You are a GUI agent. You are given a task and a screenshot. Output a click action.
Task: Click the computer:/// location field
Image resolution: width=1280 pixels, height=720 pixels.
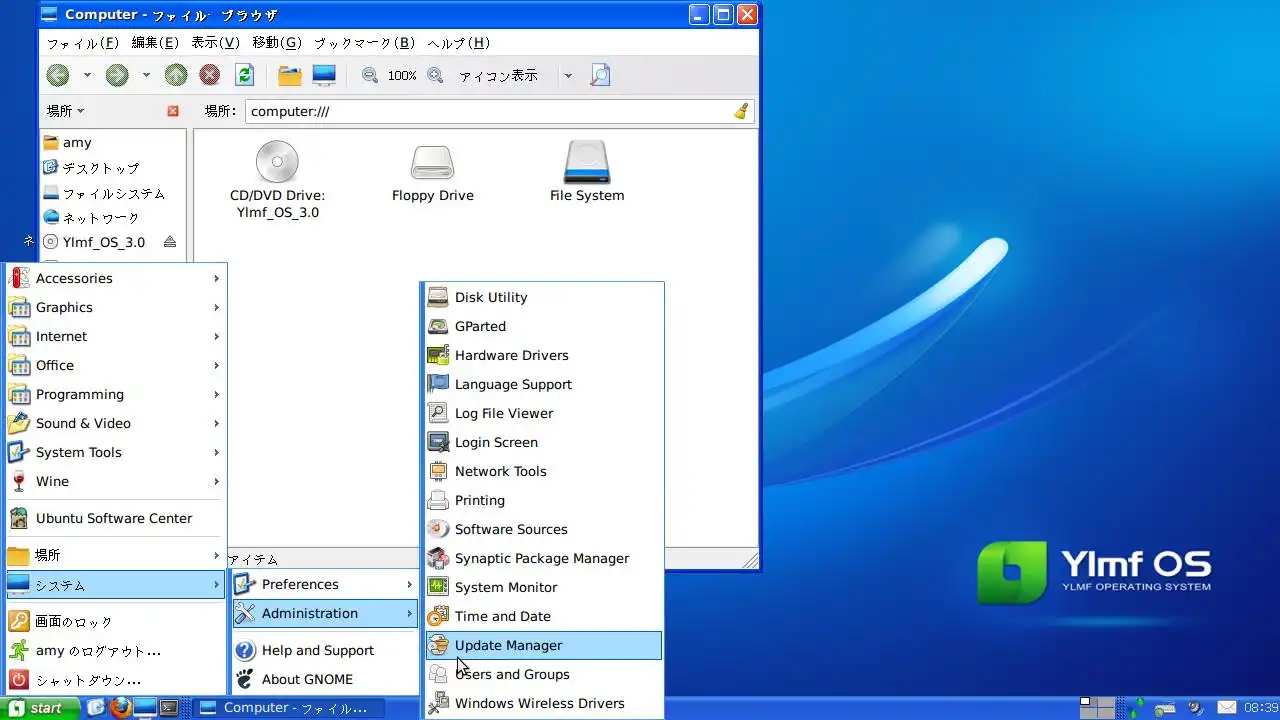(488, 111)
